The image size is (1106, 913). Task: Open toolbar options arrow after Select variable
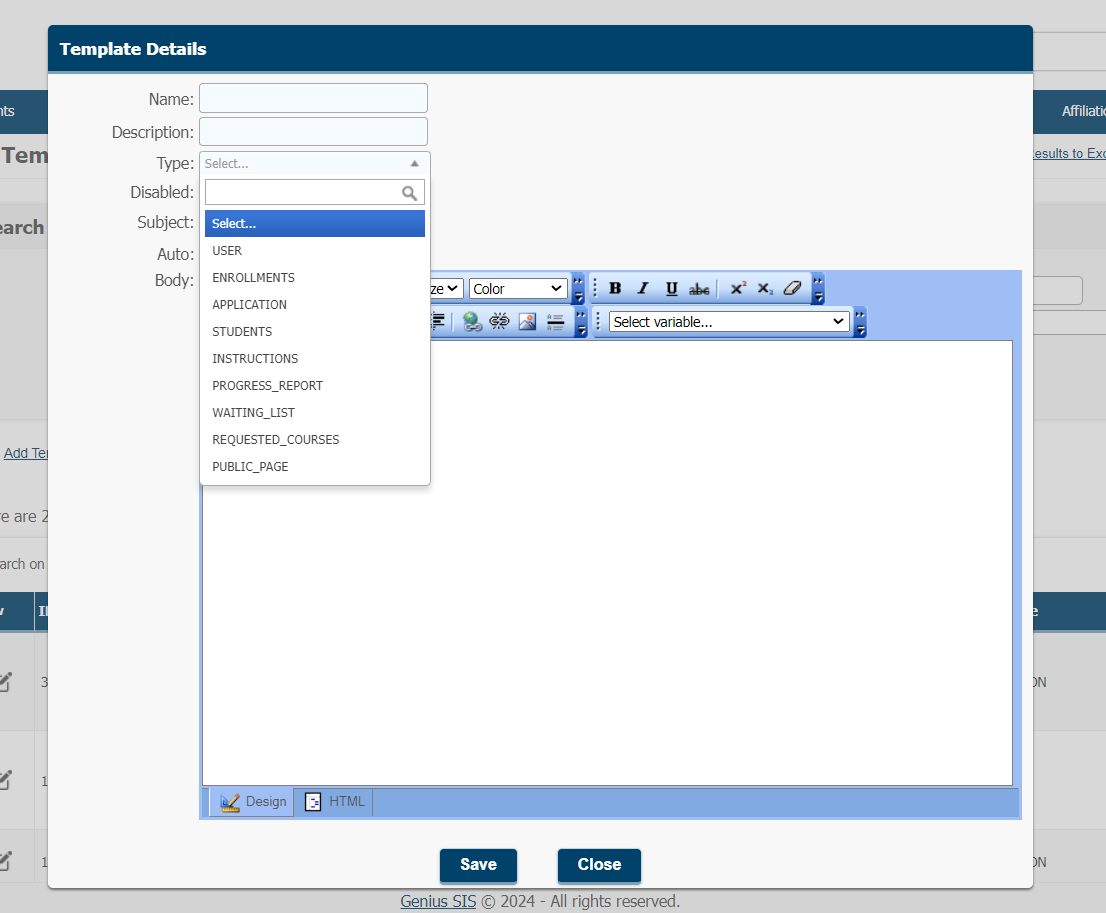click(861, 322)
